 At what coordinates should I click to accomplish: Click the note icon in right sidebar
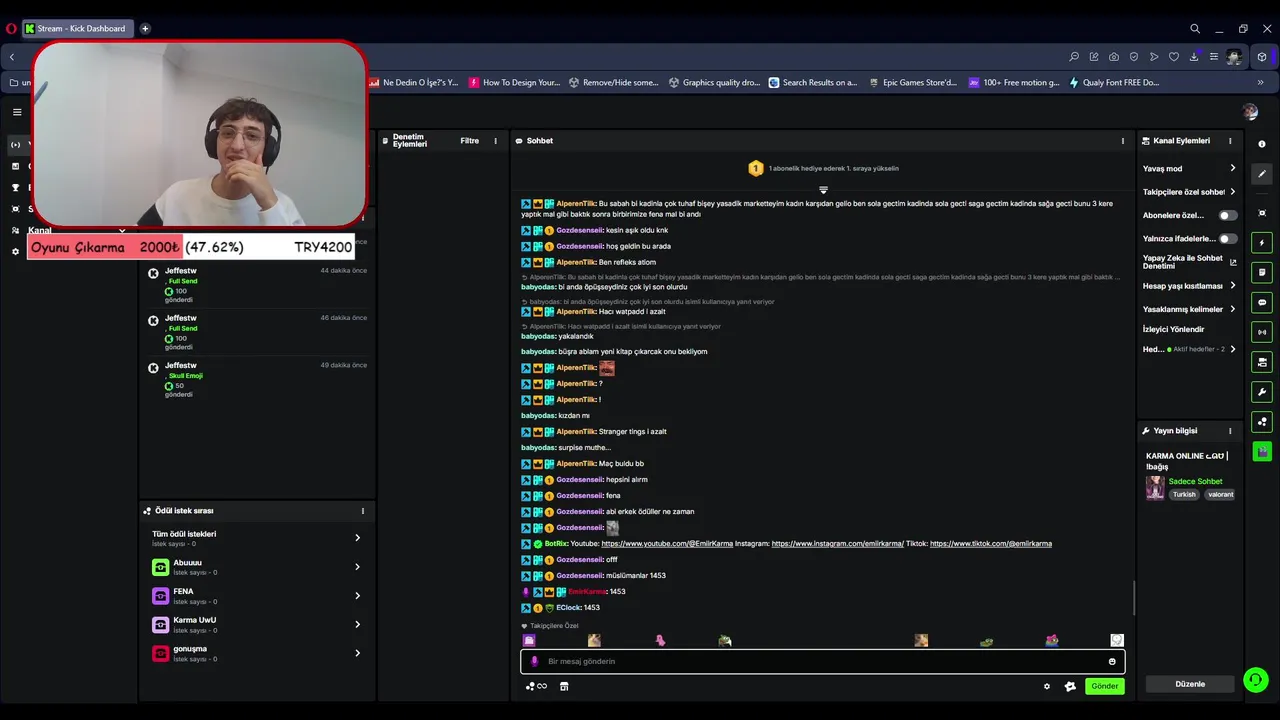(x=1262, y=273)
